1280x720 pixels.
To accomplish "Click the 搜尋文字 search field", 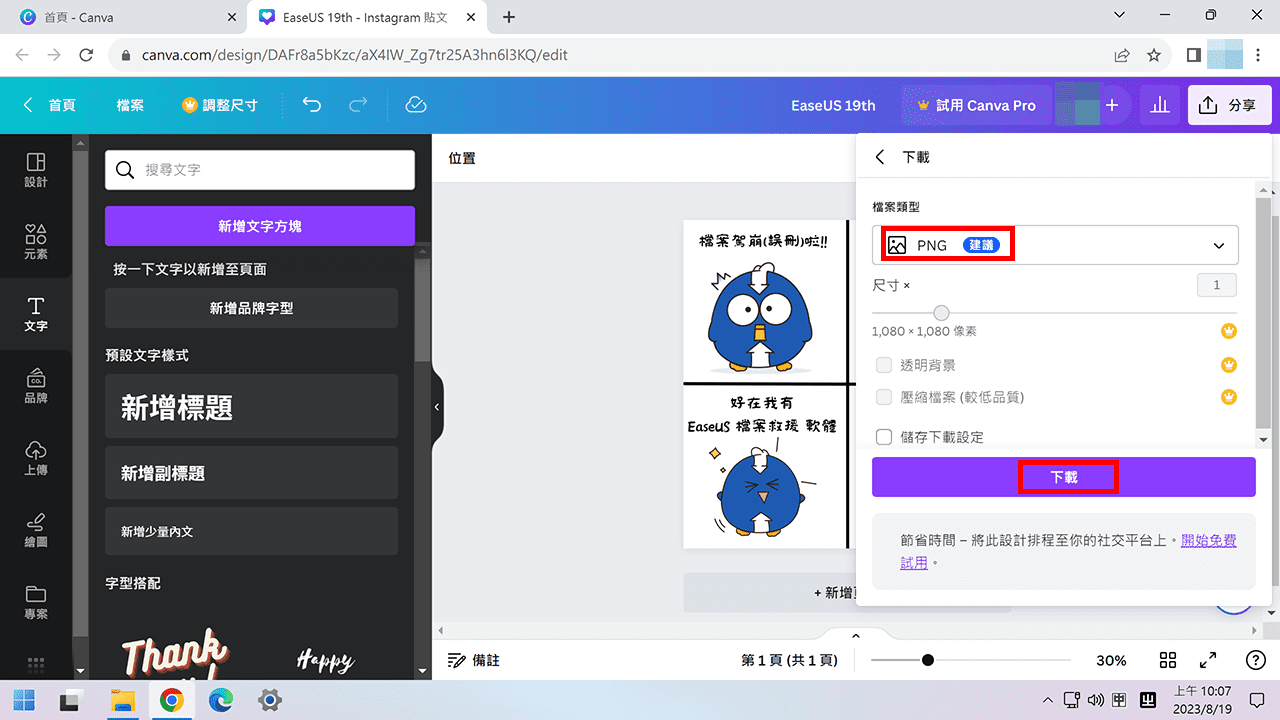I will [x=260, y=169].
